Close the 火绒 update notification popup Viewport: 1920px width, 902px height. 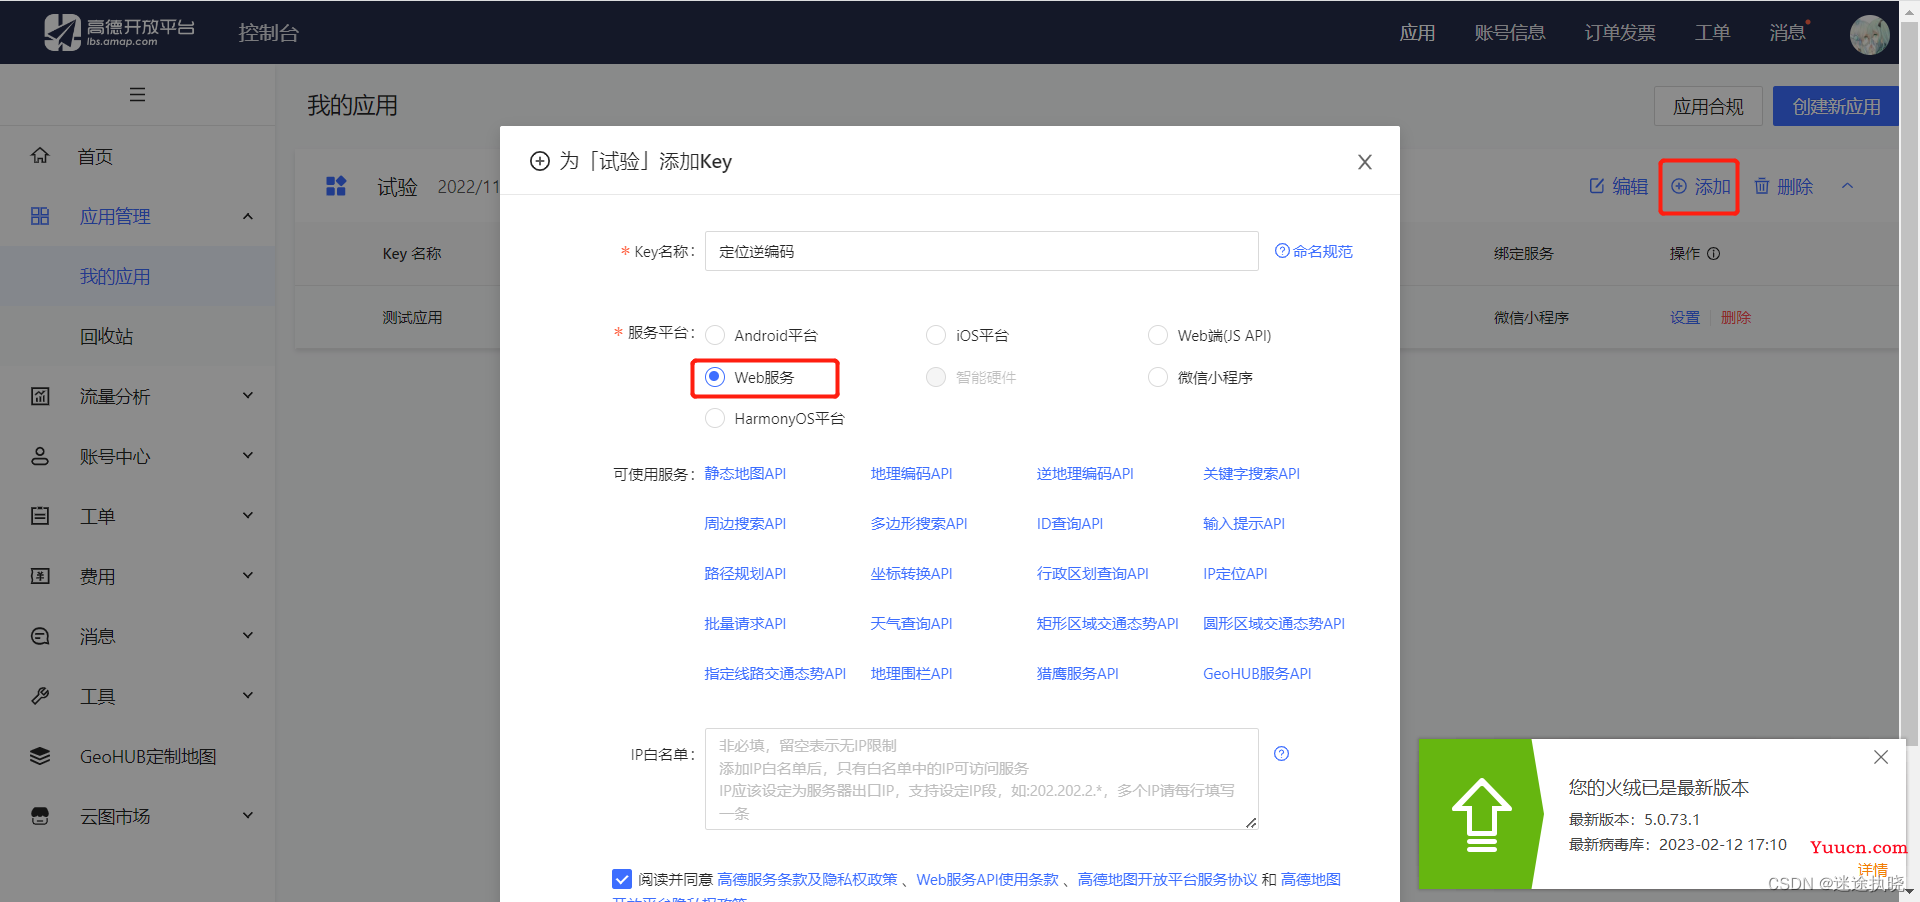[x=1881, y=757]
